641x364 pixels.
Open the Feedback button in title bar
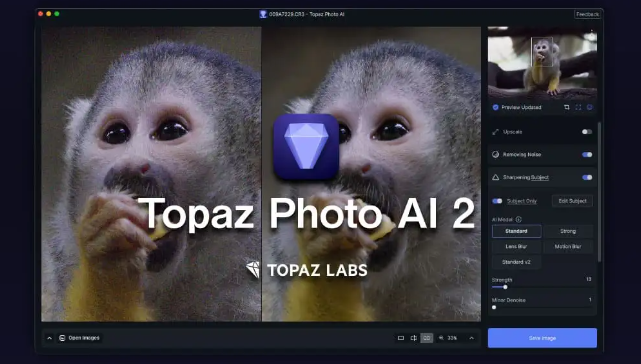(x=587, y=14)
